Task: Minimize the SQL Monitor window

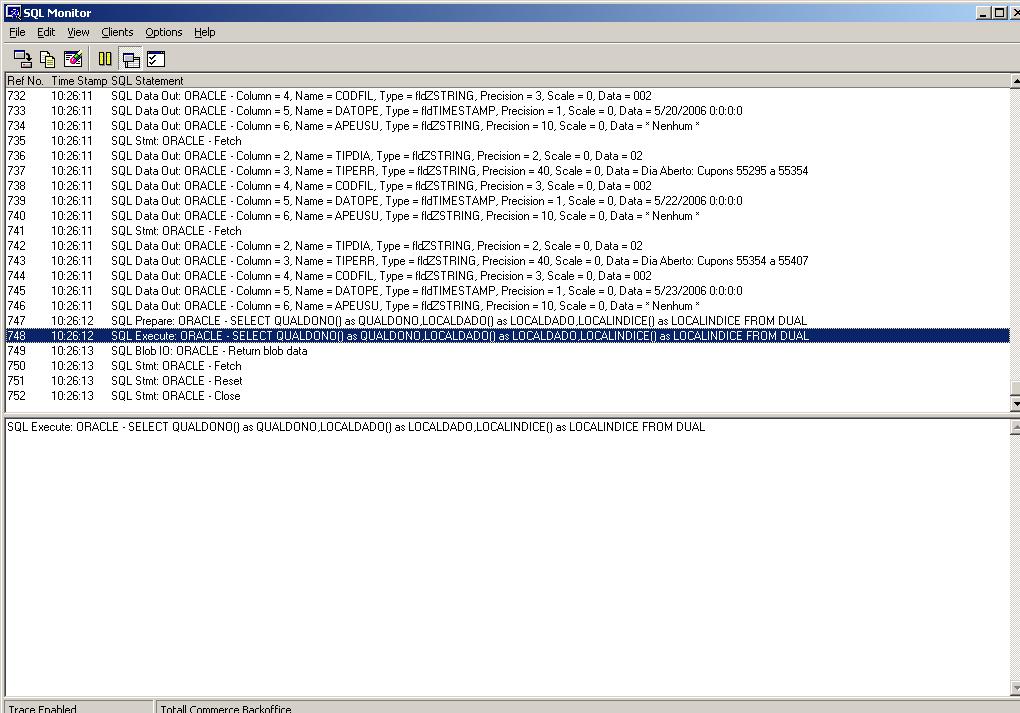Action: [984, 12]
